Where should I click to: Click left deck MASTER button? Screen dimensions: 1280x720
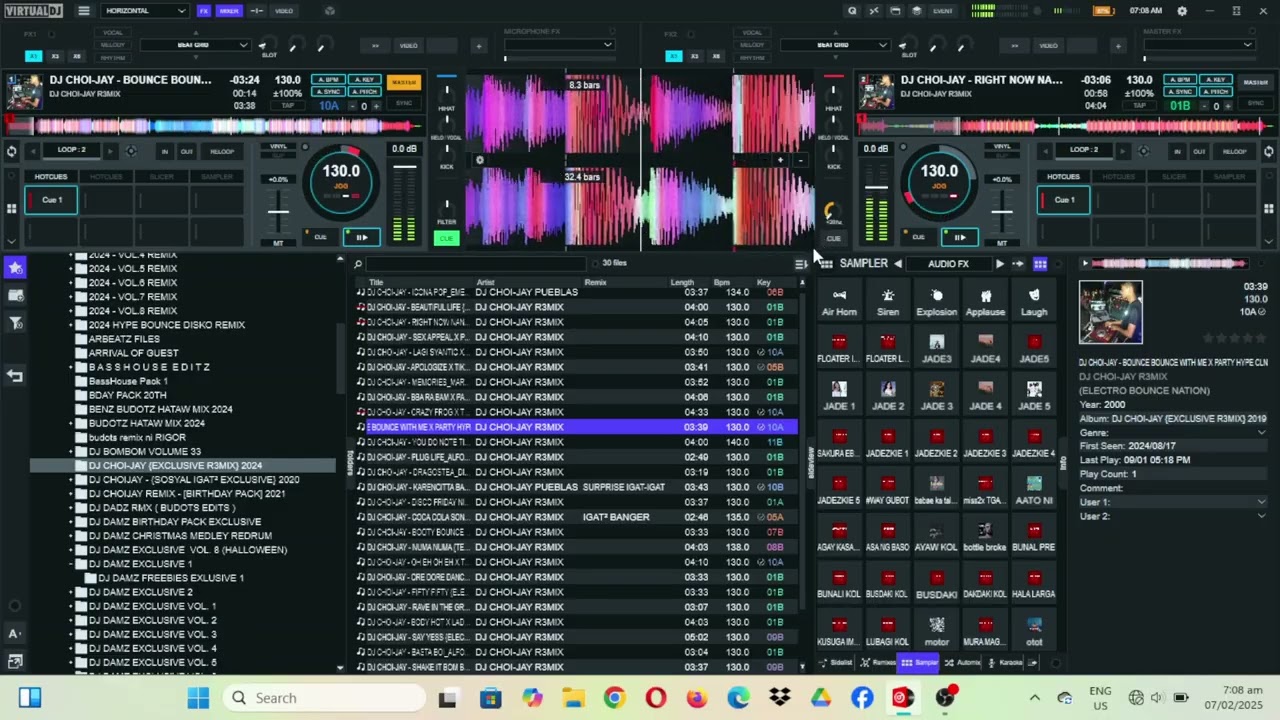[x=404, y=82]
